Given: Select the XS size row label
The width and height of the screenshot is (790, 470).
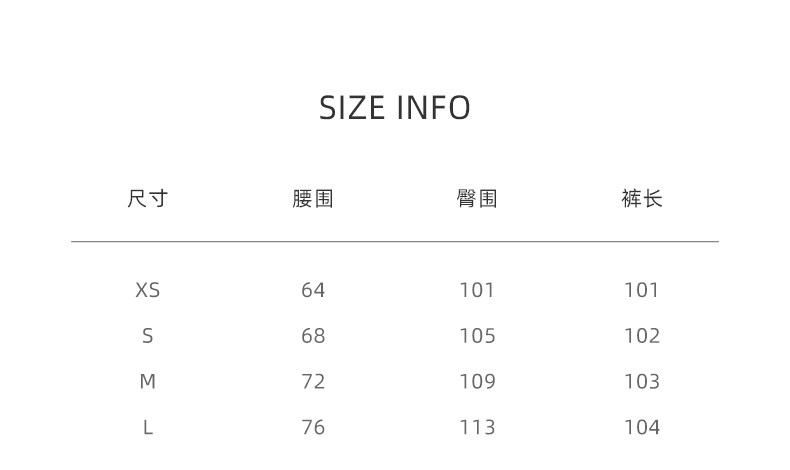Looking at the screenshot, I should [x=147, y=290].
